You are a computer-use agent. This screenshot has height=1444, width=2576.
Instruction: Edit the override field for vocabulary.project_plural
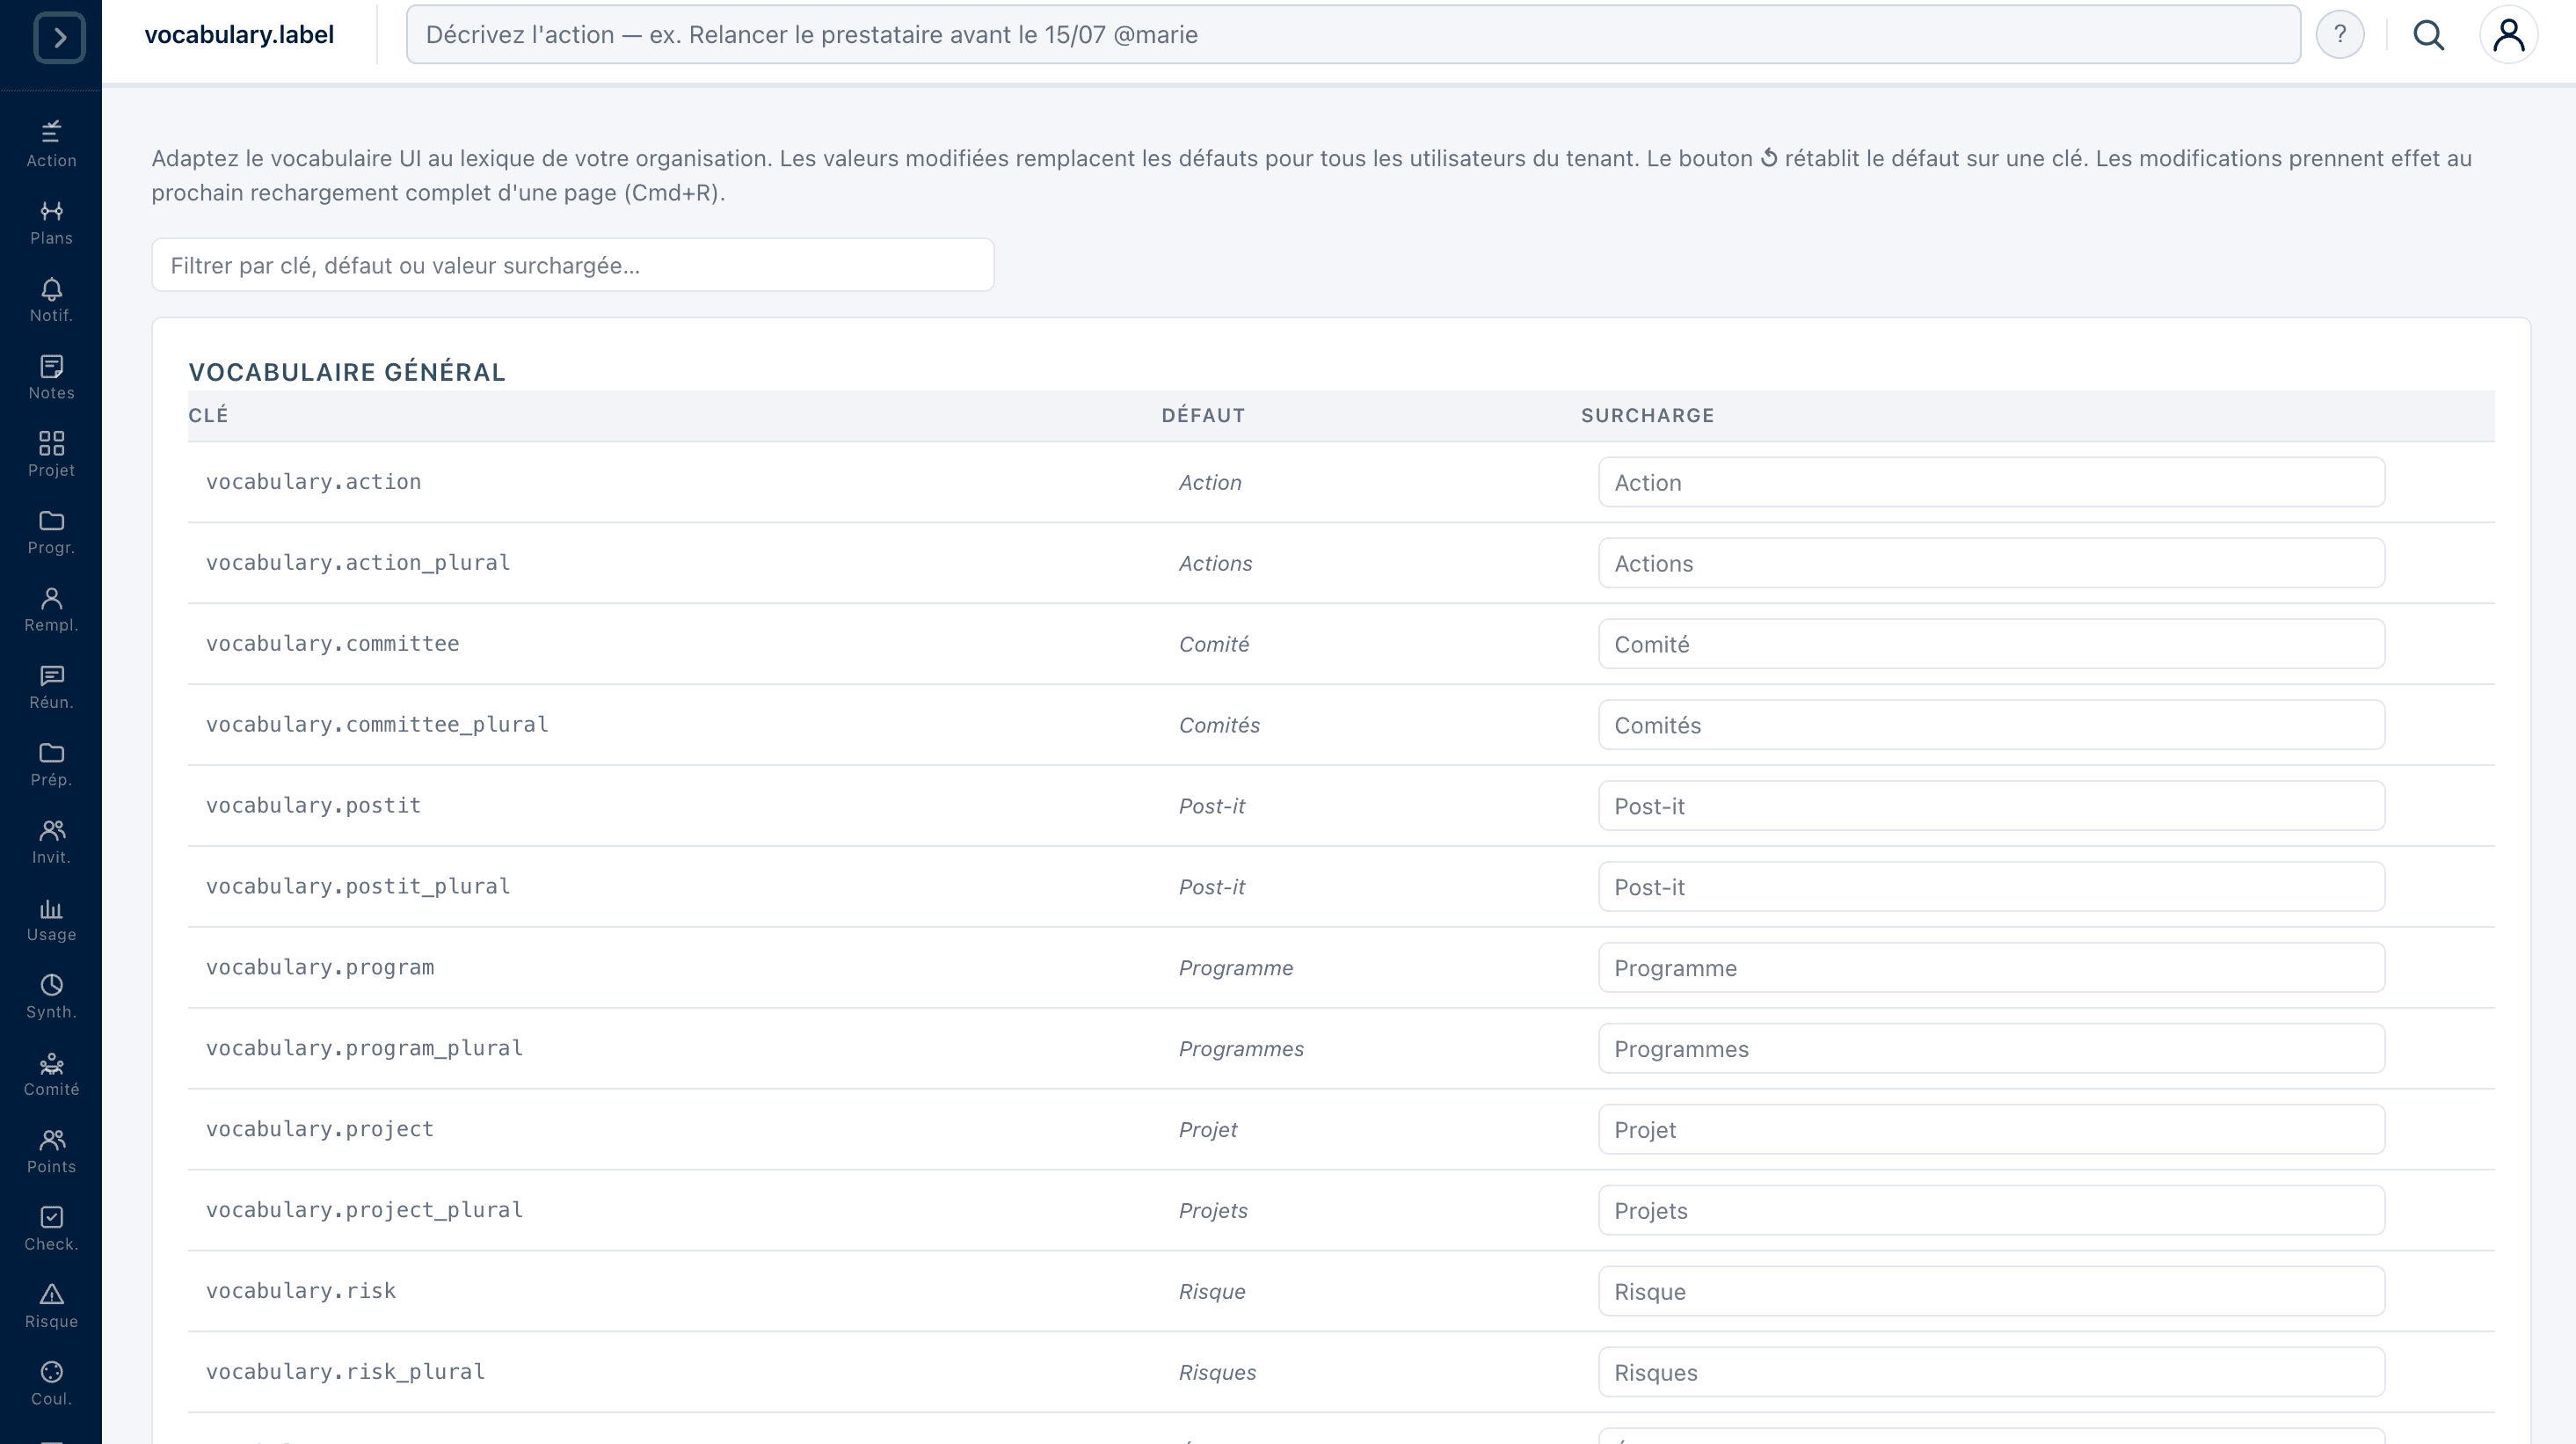(1991, 1211)
